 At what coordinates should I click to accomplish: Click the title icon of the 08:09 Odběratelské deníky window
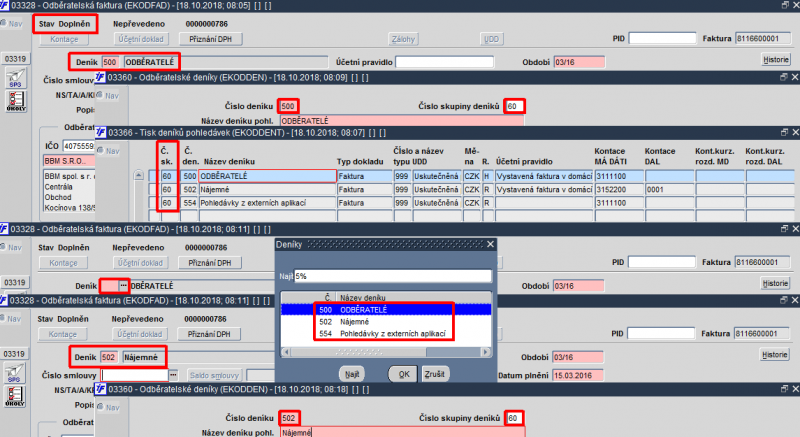[x=101, y=77]
